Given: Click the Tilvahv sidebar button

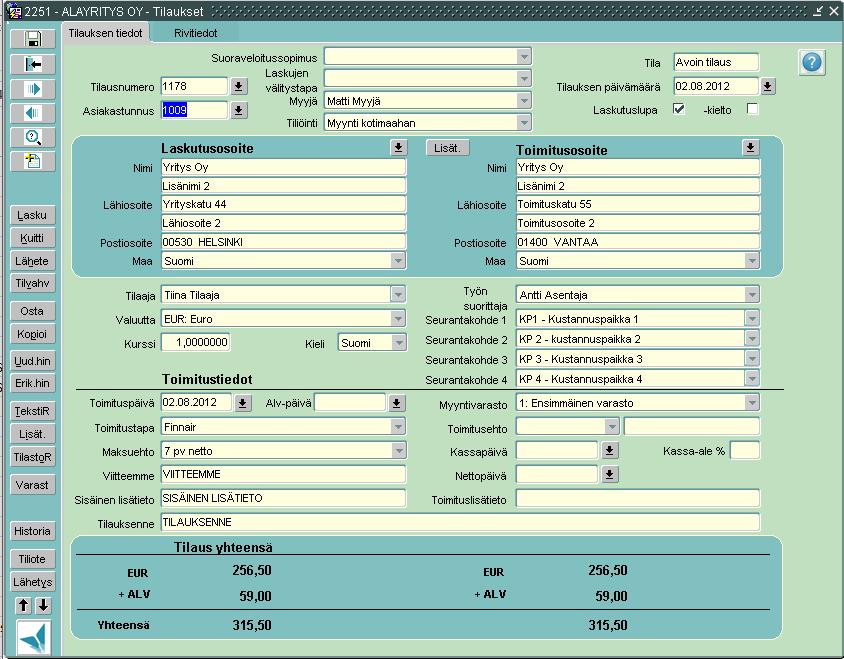Looking at the screenshot, I should (33, 283).
